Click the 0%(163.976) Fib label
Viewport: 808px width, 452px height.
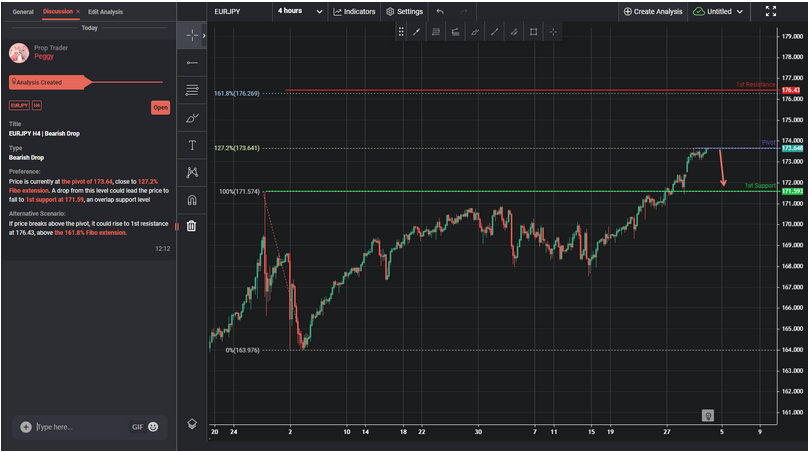coord(243,350)
